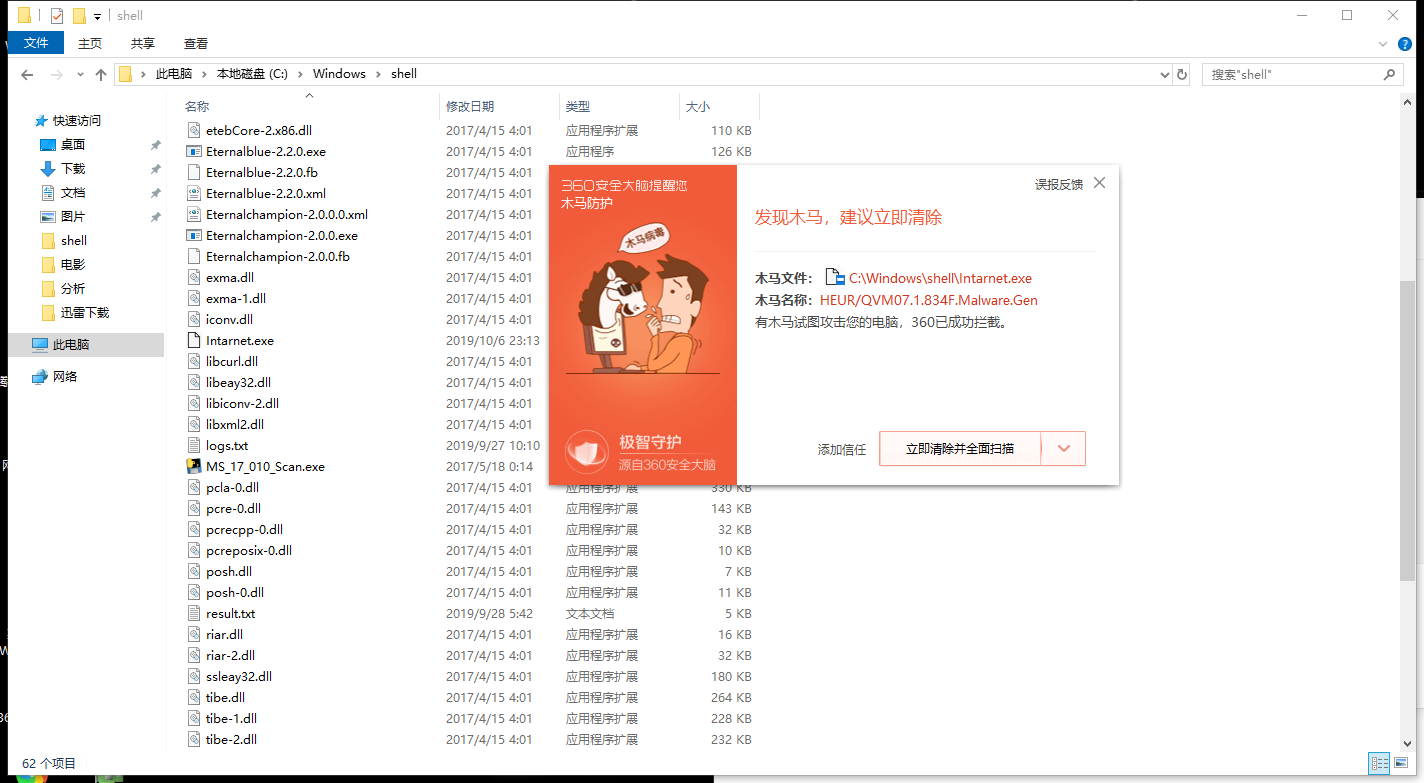The width and height of the screenshot is (1424, 783).
Task: Sort by 名称 column header
Action: (197, 106)
